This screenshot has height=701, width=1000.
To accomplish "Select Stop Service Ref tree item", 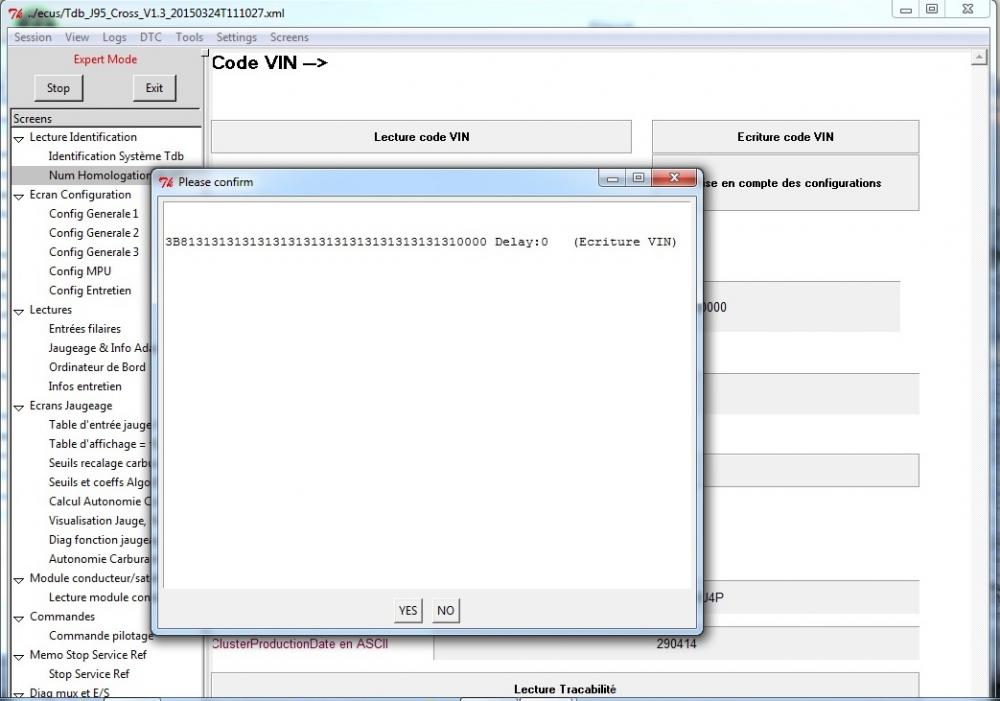I will point(89,674).
